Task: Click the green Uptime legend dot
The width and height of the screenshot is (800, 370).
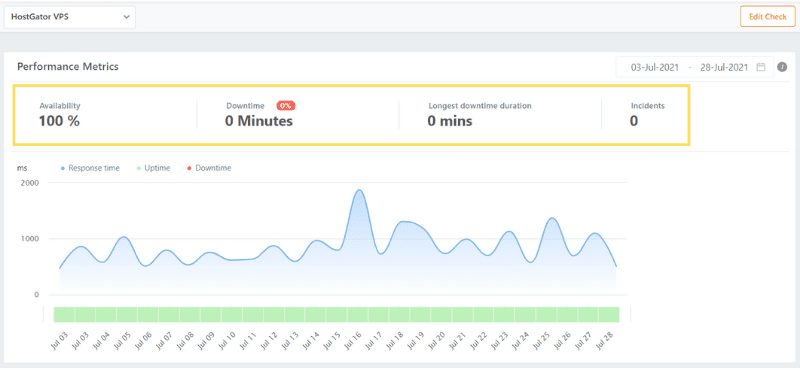Action: click(139, 168)
